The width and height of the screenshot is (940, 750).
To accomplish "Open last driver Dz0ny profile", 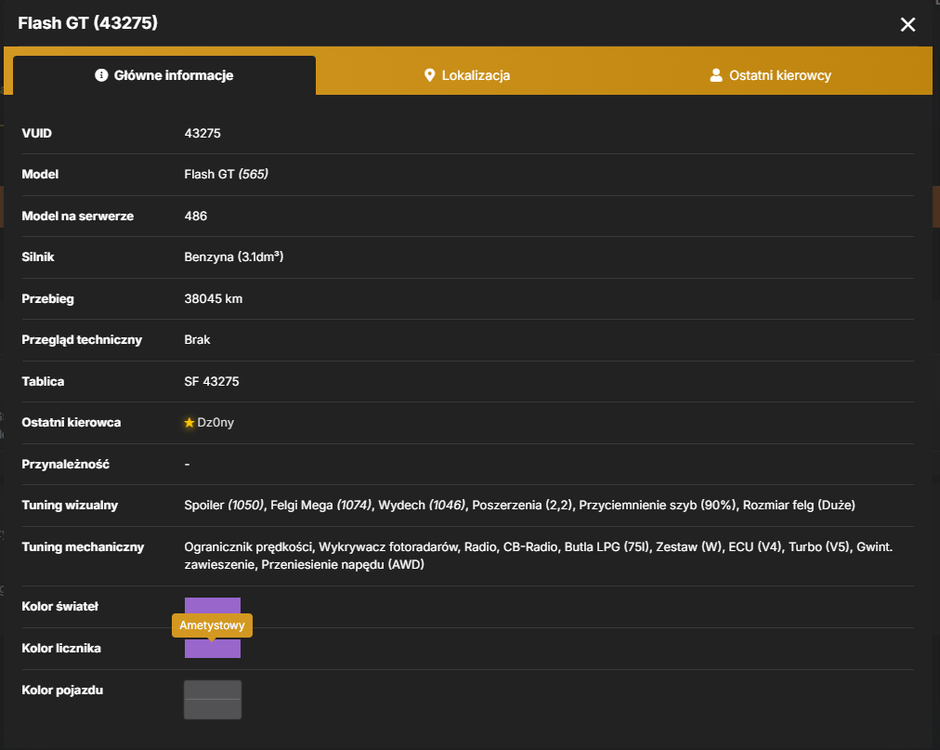I will coord(215,423).
